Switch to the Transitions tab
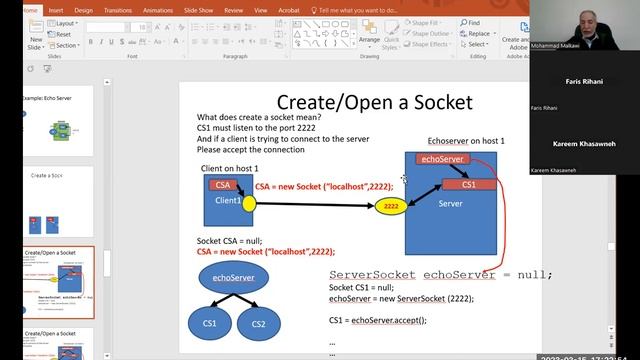Screen dimensions: 640x360 coord(118,10)
